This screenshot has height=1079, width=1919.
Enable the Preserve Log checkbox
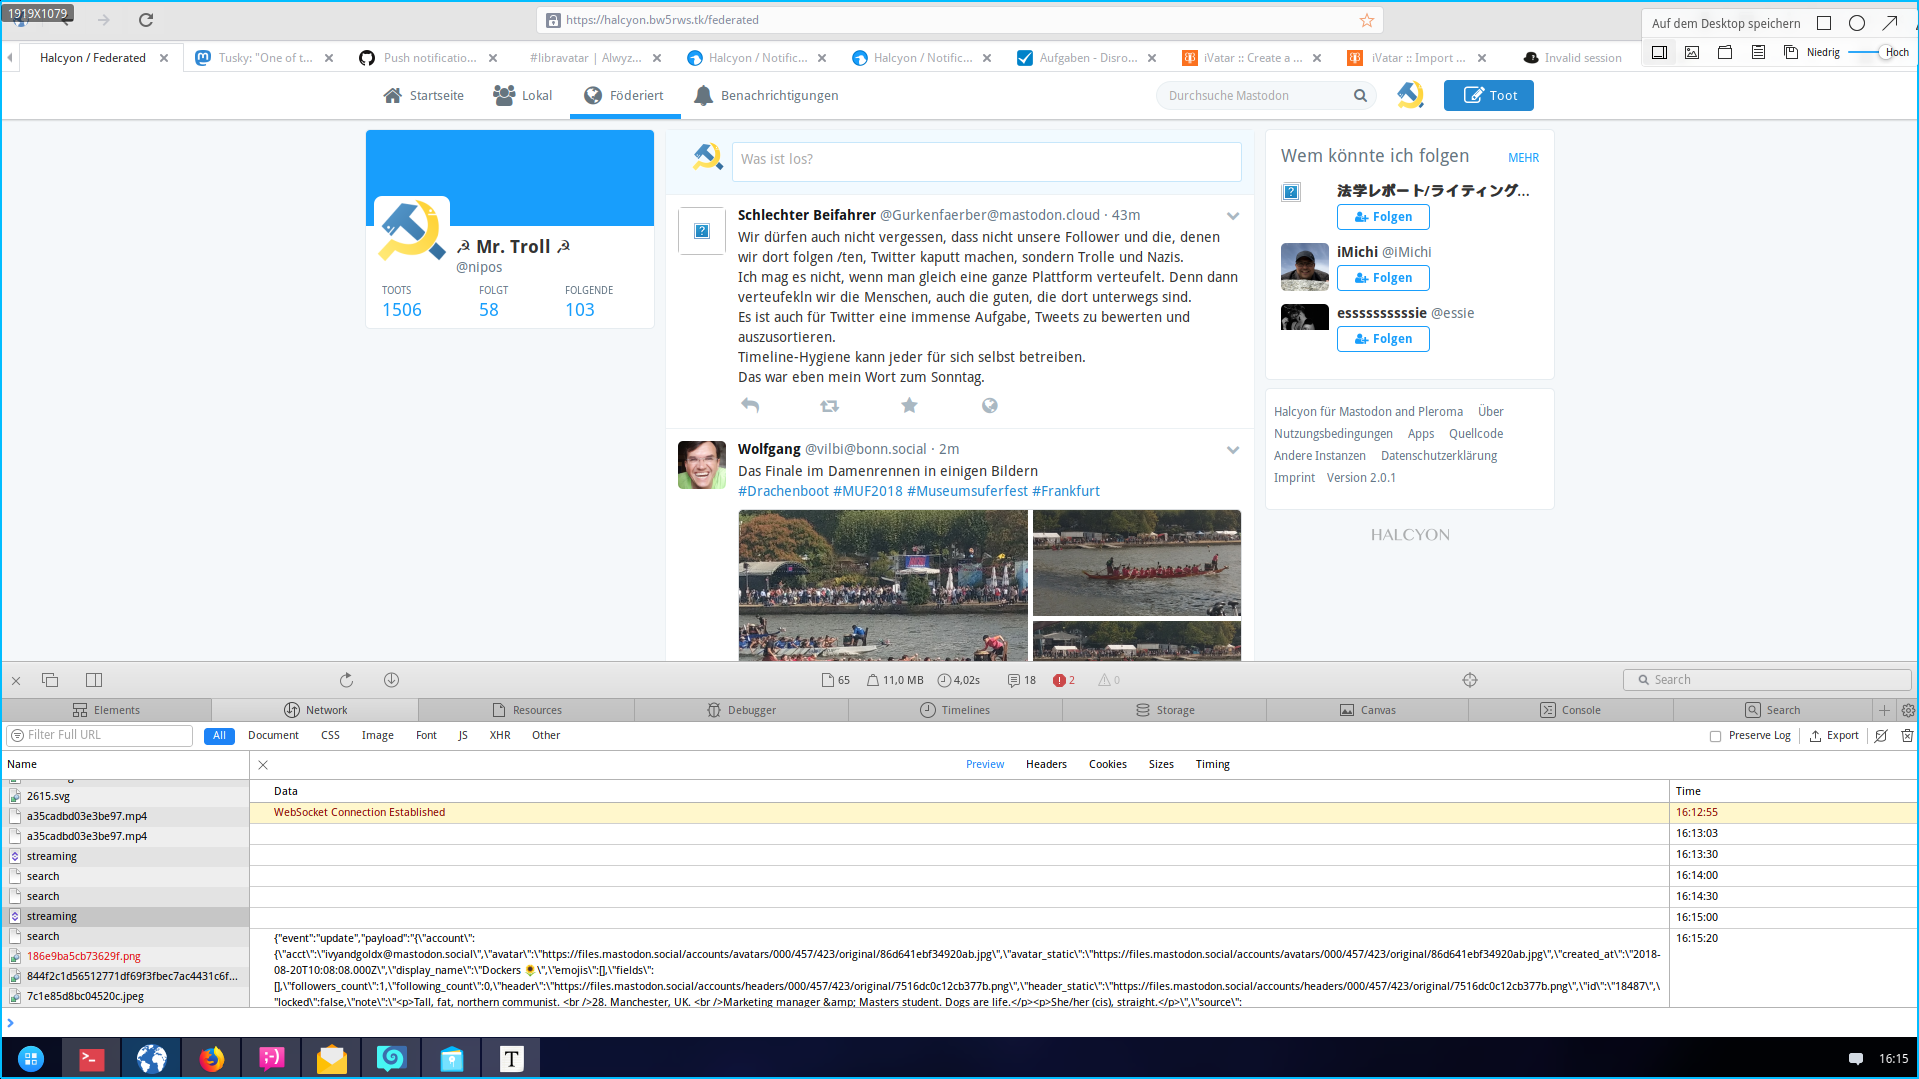(x=1715, y=735)
